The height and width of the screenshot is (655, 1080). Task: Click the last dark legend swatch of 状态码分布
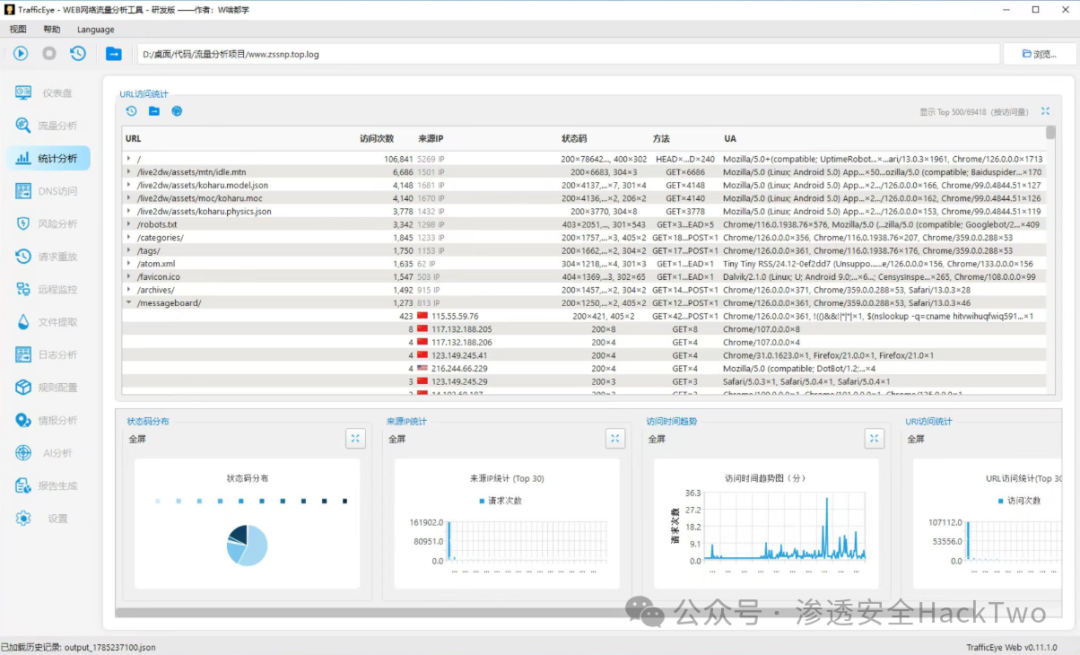[345, 501]
